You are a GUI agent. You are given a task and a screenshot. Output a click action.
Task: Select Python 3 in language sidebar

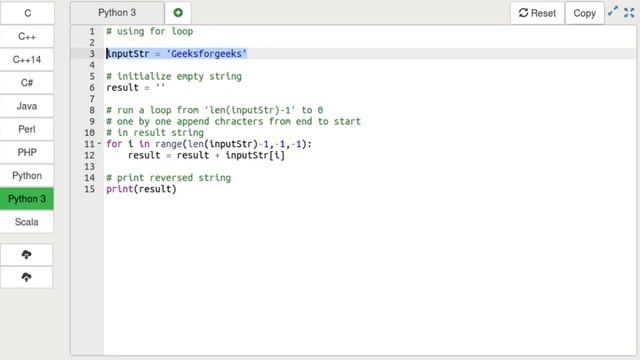[27, 199]
